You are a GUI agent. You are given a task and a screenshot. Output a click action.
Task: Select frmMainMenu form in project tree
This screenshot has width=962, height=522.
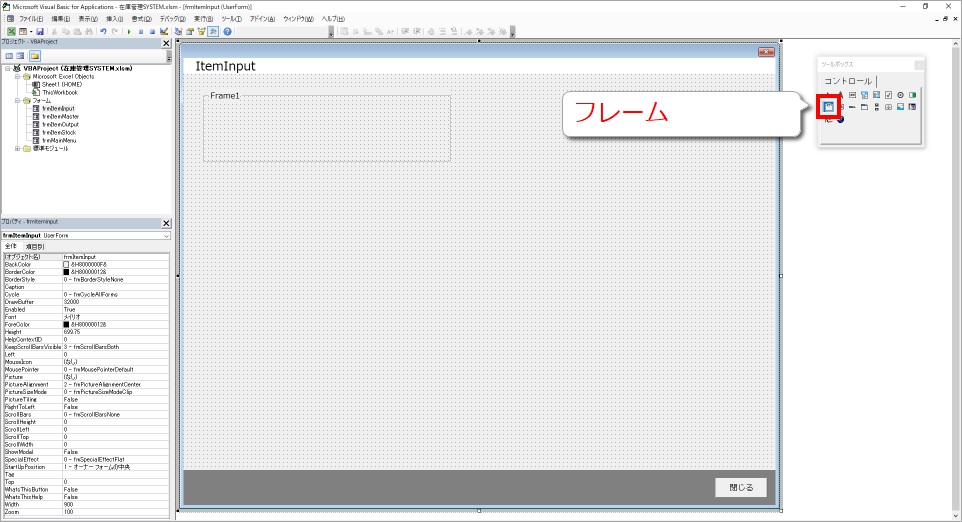(59, 140)
